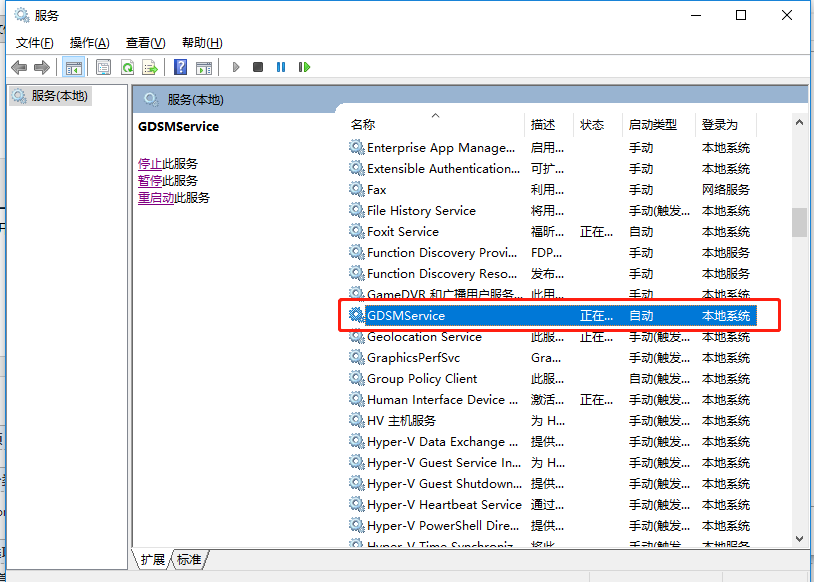Select the Hyper-V Guest Service In... row
The image size is (814, 582).
[x=552, y=462]
